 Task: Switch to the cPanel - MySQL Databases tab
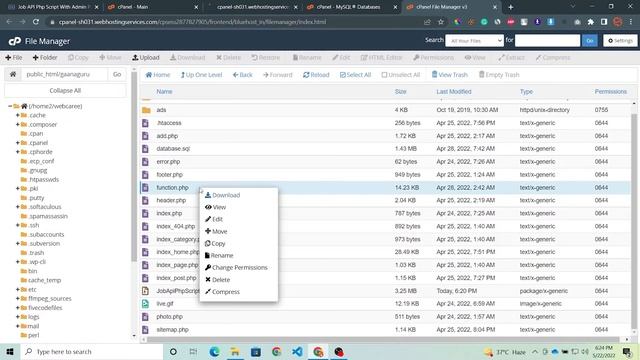[x=349, y=7]
